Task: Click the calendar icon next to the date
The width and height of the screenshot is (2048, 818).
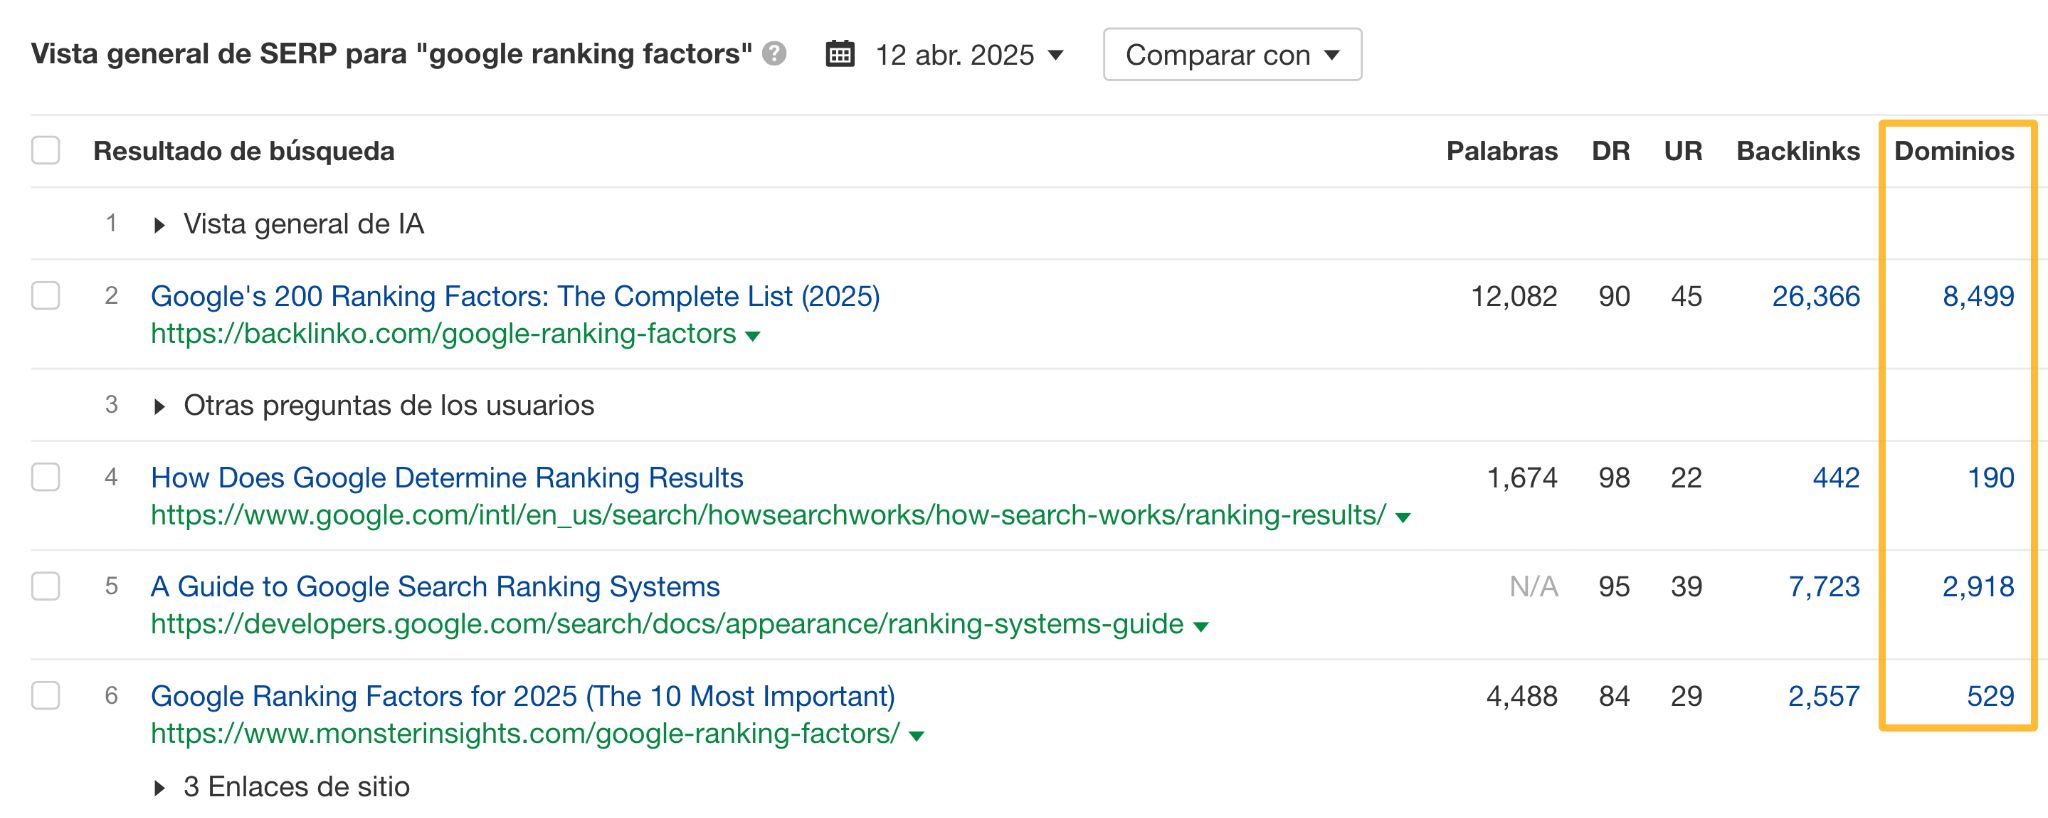Action: point(841,55)
